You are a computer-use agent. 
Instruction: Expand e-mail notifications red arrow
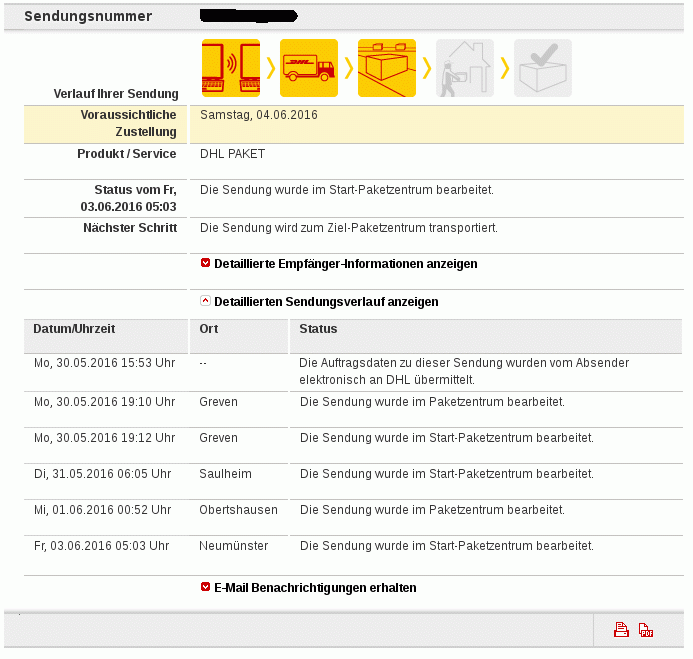click(205, 587)
